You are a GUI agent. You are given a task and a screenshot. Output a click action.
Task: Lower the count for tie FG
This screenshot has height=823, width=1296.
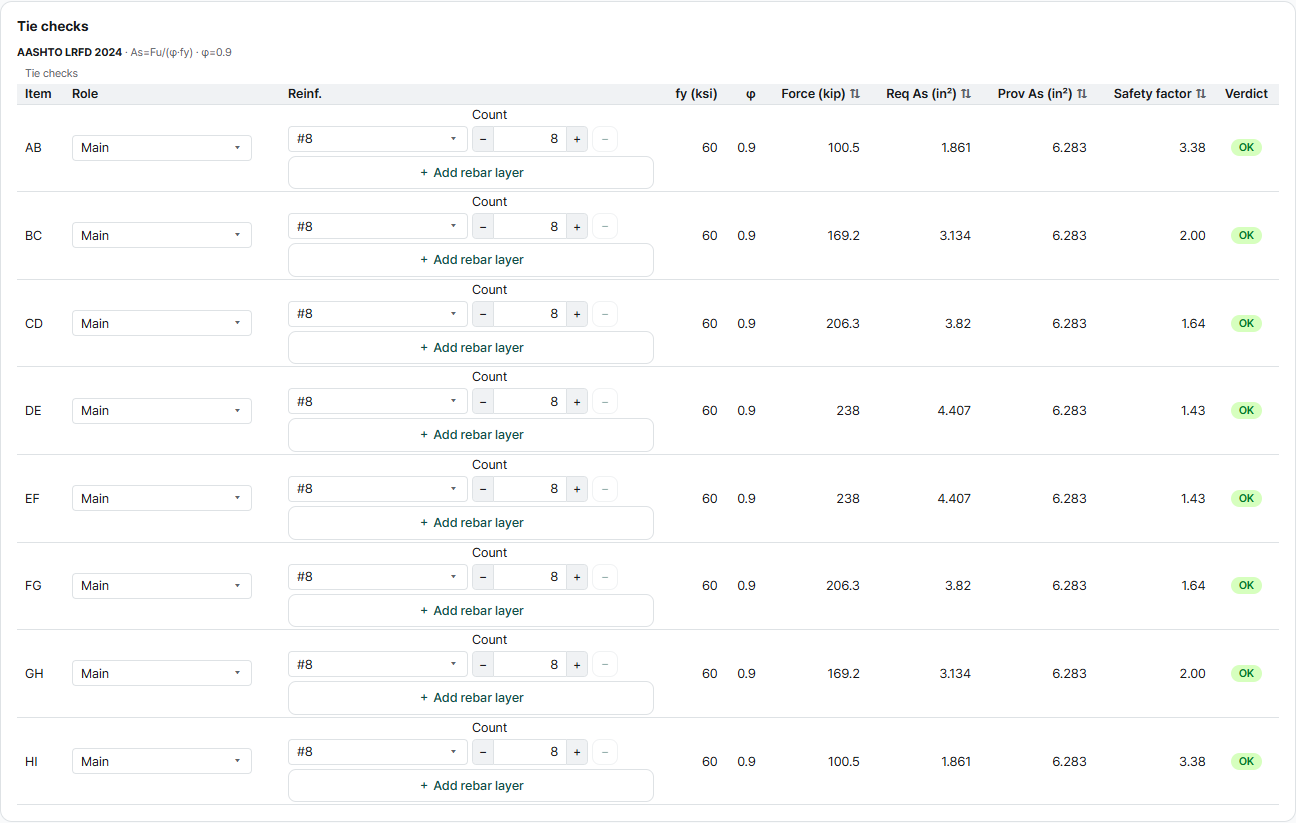(483, 577)
